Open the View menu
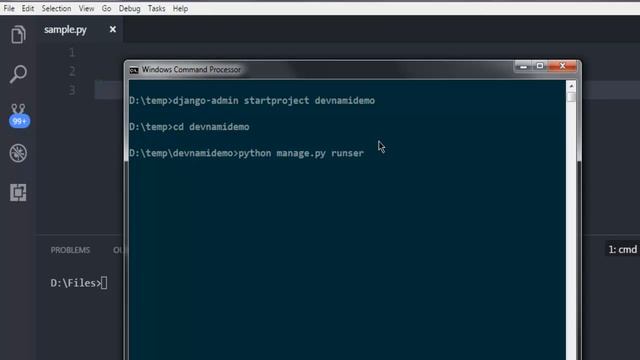This screenshot has width=640, height=360. (86, 8)
